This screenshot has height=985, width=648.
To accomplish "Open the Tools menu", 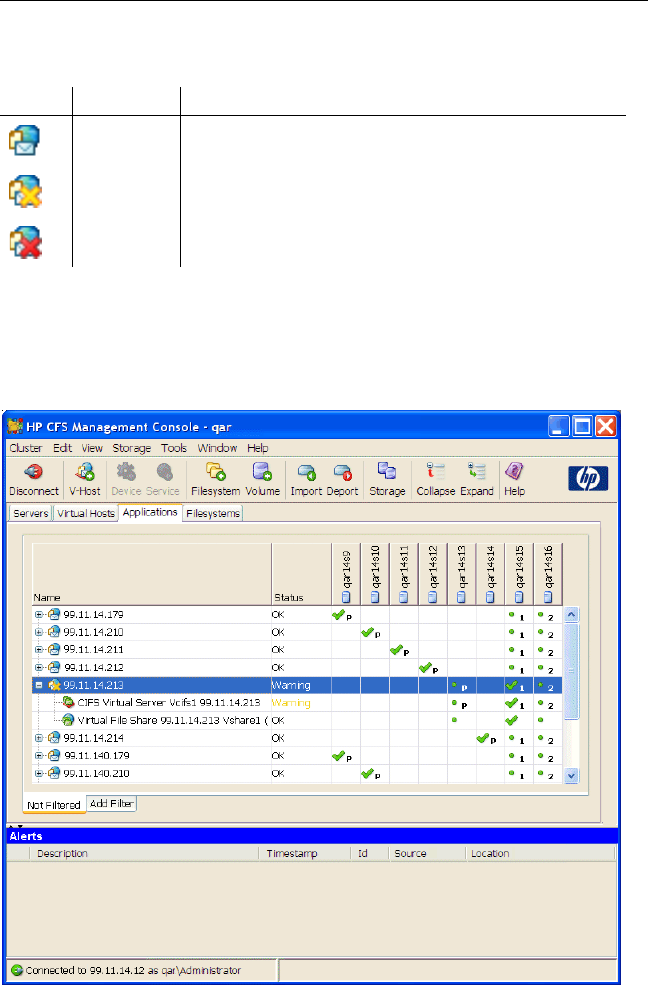I will (174, 448).
